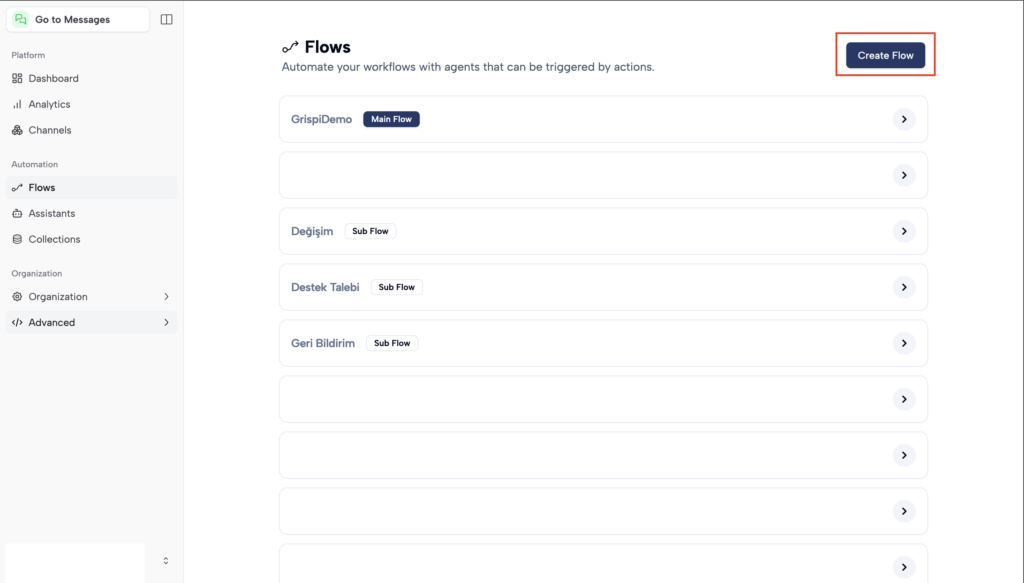Open GrispiDemo flow via its arrow
Screen dimensions: 1024x583
pos(903,119)
